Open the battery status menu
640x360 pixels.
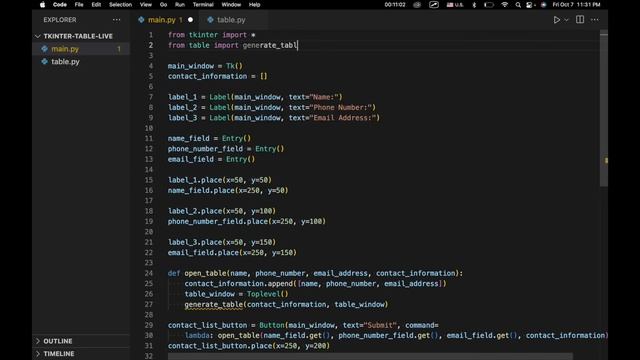point(489,4)
